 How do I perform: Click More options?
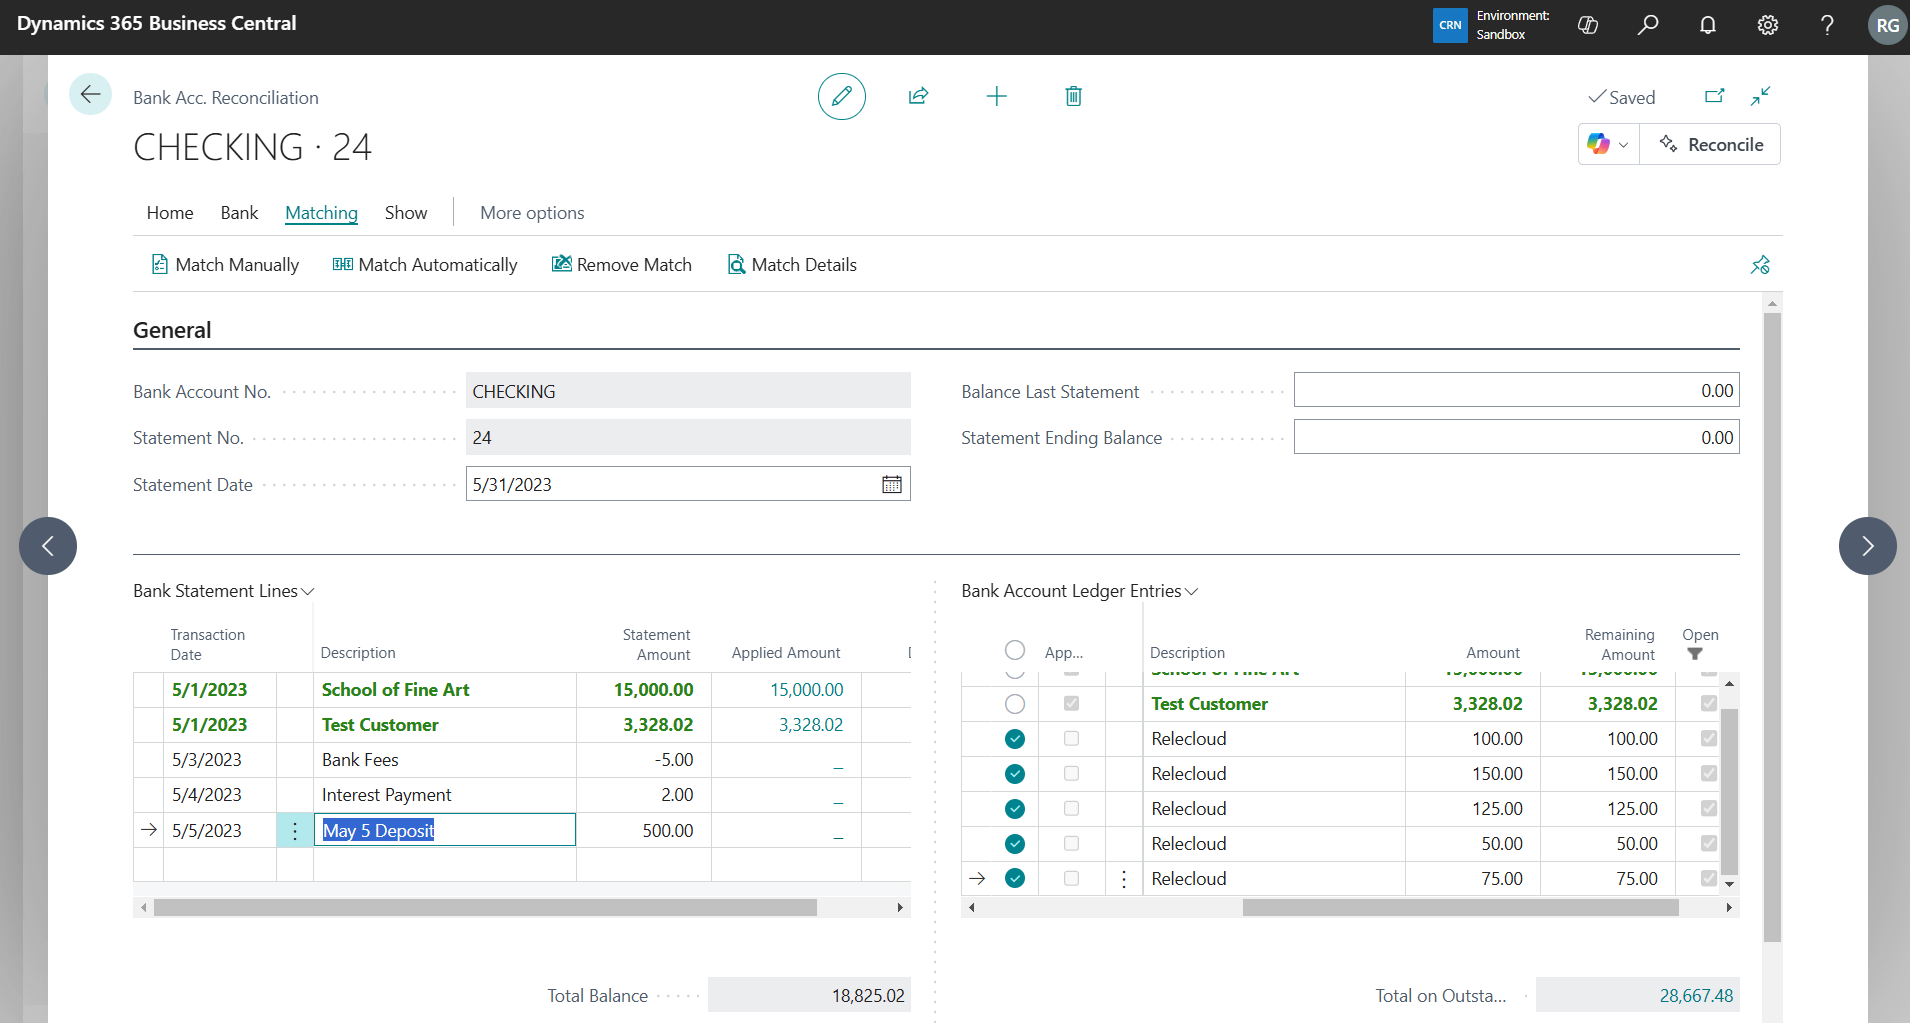click(x=532, y=213)
